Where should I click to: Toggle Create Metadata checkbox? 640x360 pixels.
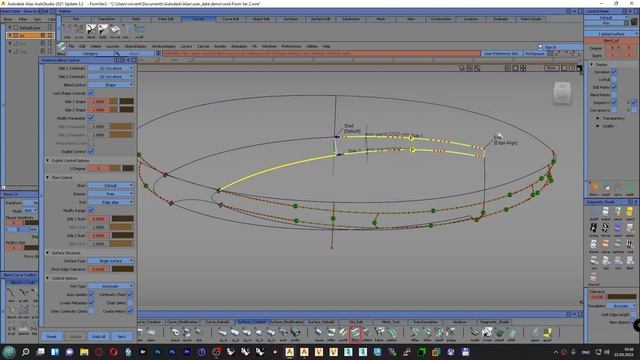(91, 303)
